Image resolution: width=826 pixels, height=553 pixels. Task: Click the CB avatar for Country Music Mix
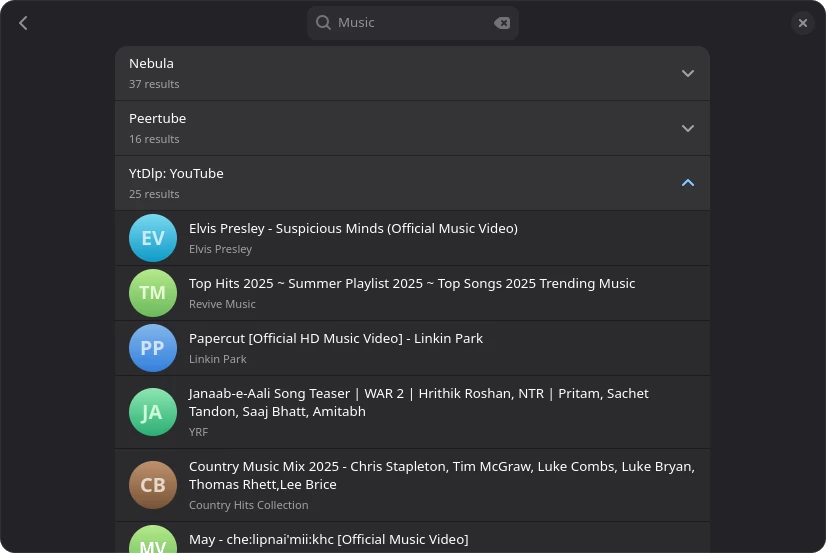153,485
